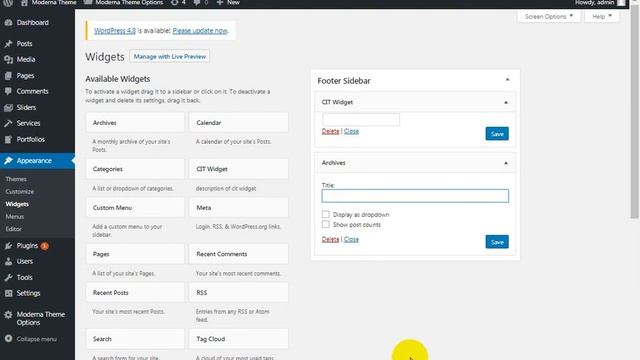Click the page vertical scrollbar
The height and width of the screenshot is (360, 640).
634,112
